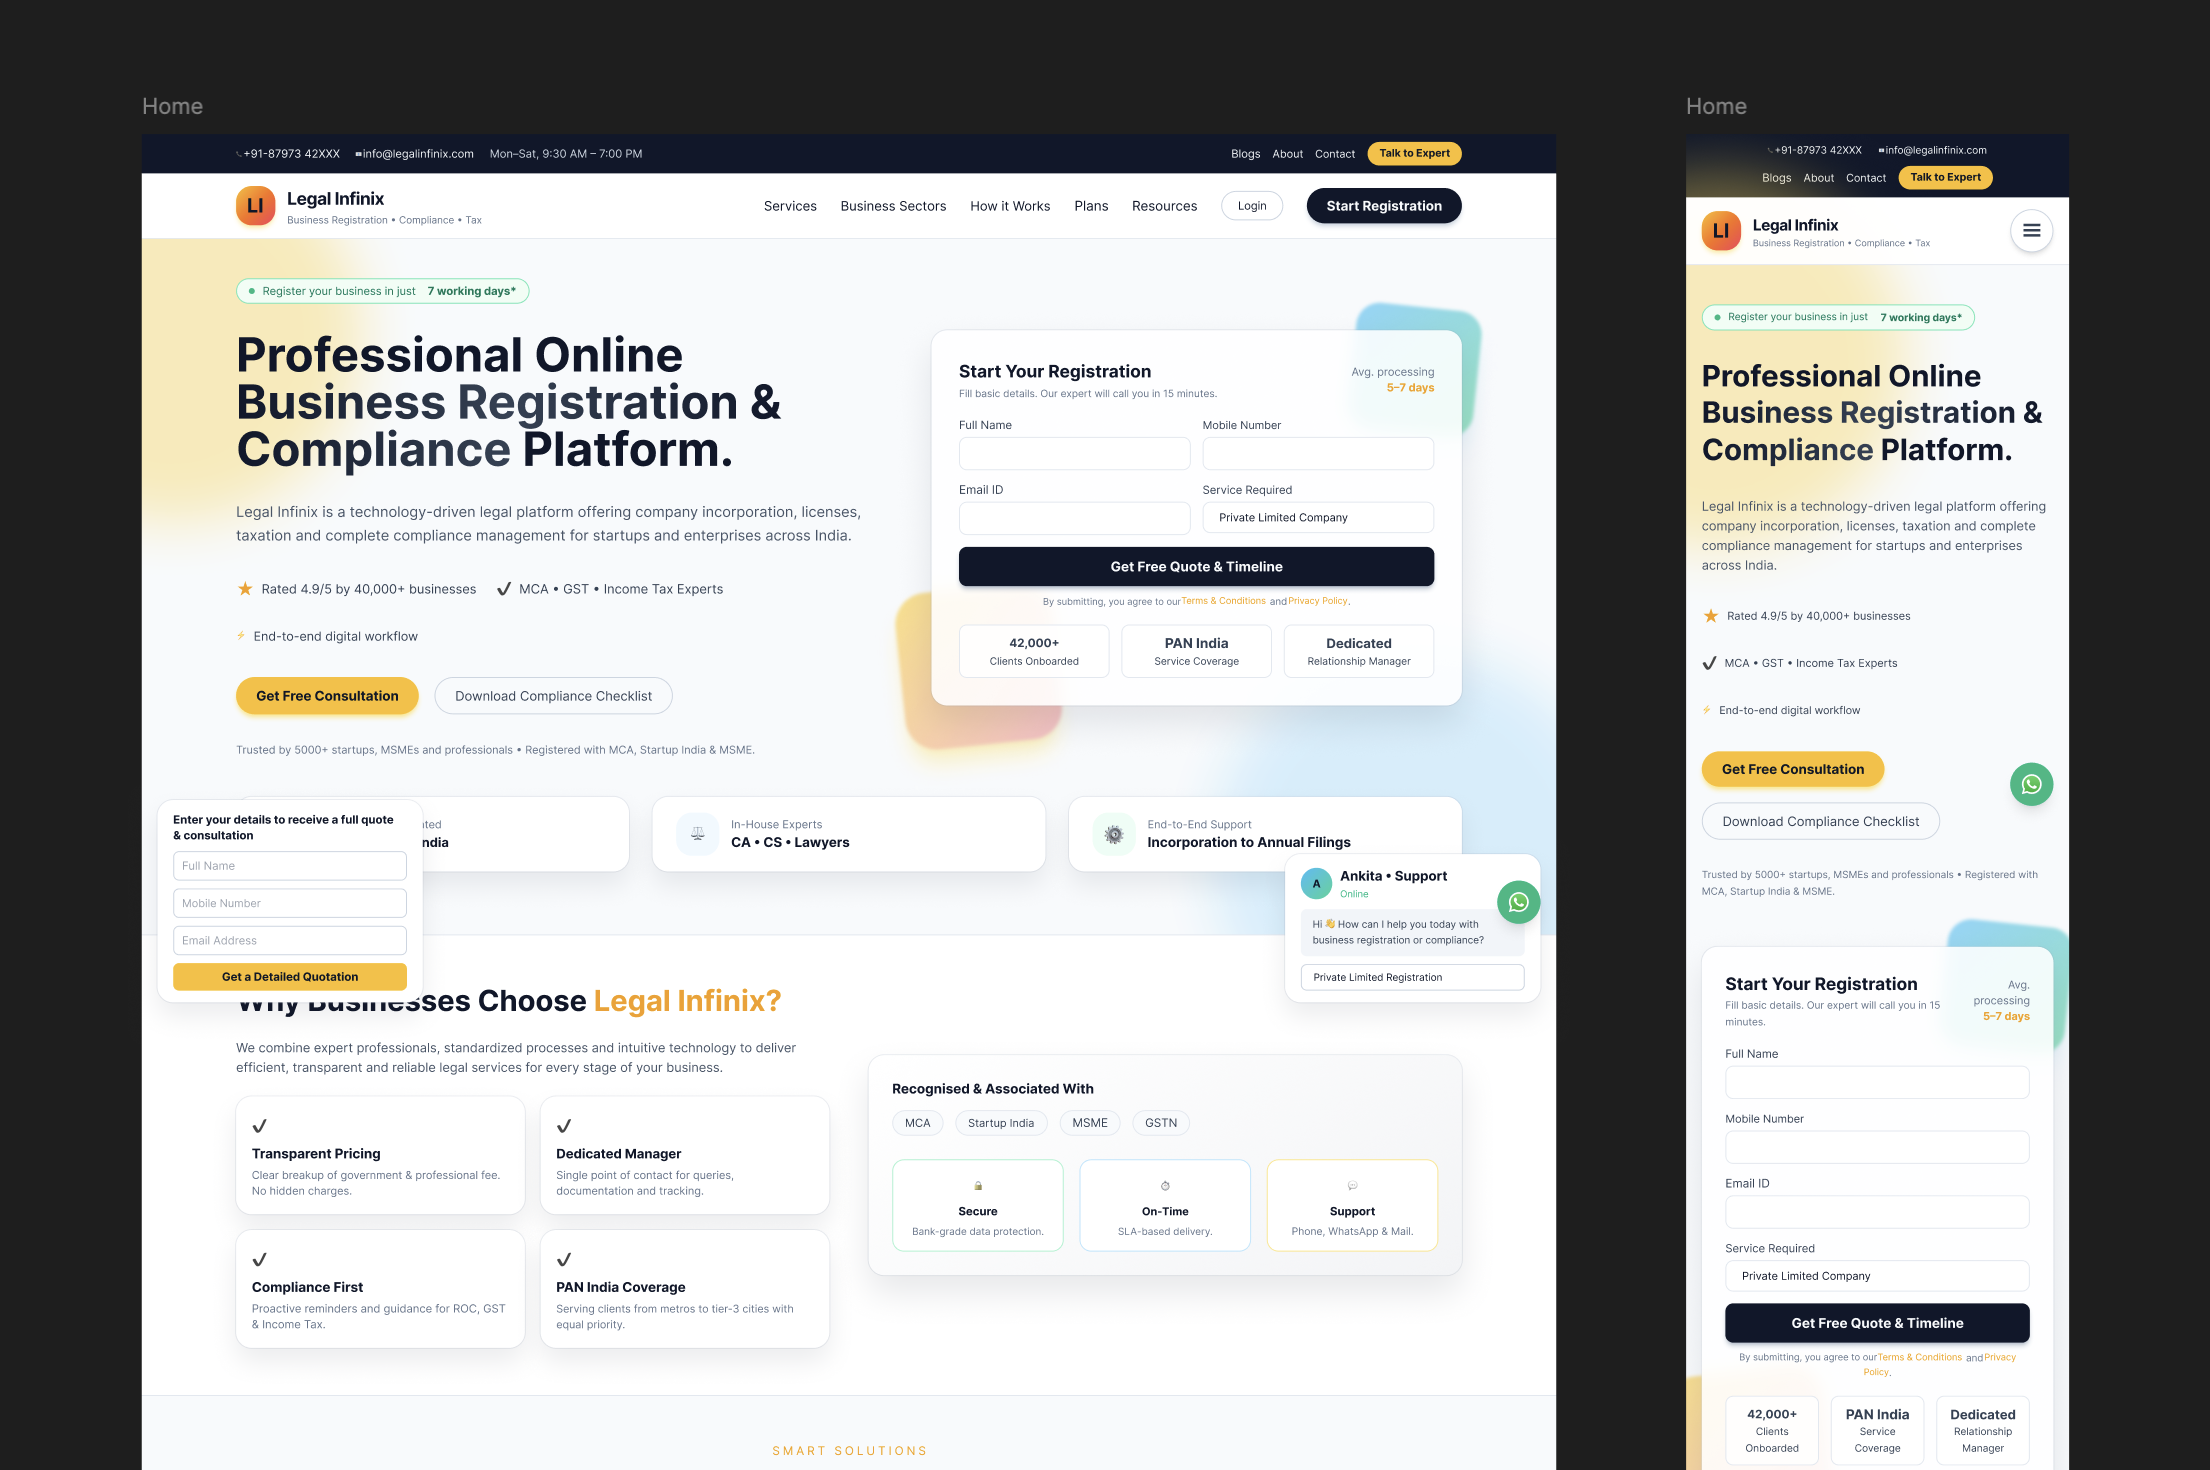The width and height of the screenshot is (2210, 1470).
Task: Click the lock icon in the Secure card
Action: 978,1186
